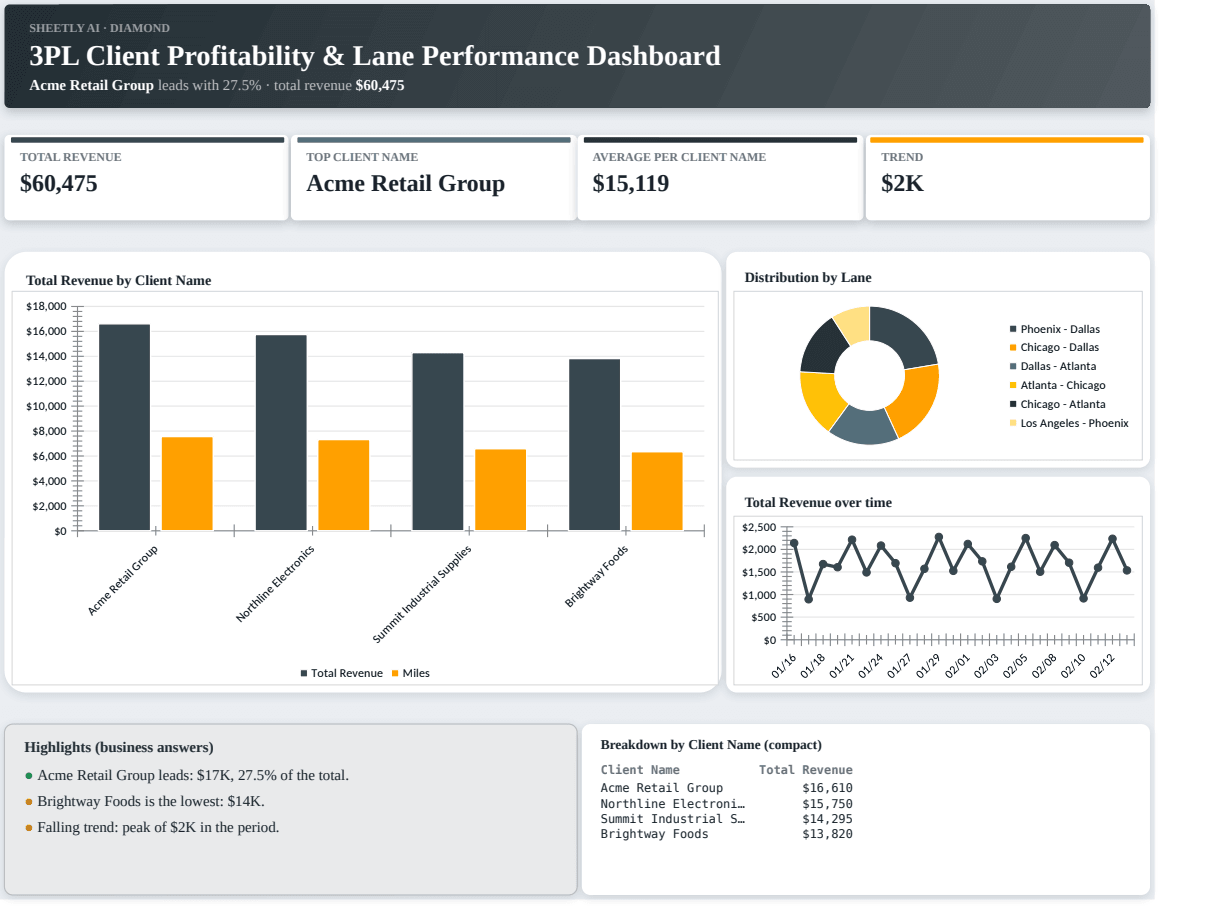The image size is (1227, 922).
Task: Click the 'Brightway Foods is the lowest' highlight
Action: (x=145, y=801)
